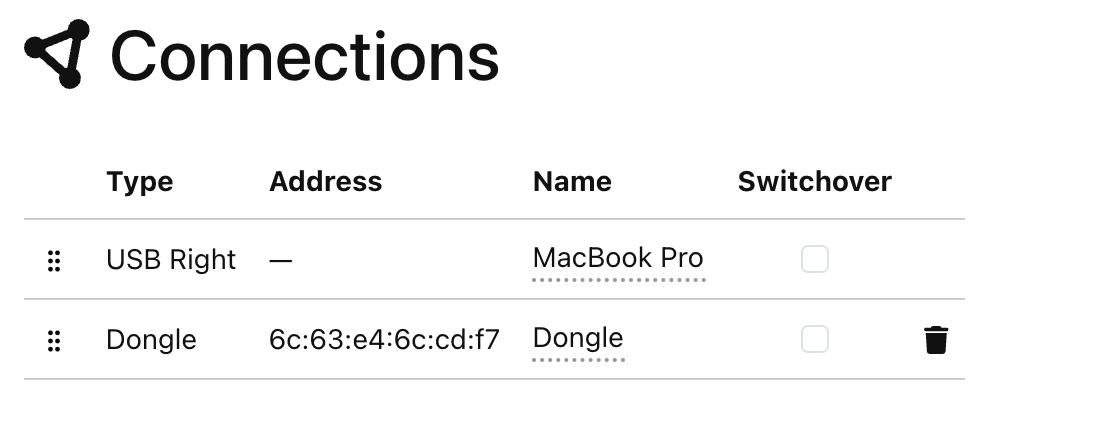Click the drag handle for Dongle row
This screenshot has width=1110, height=424.
(54, 341)
